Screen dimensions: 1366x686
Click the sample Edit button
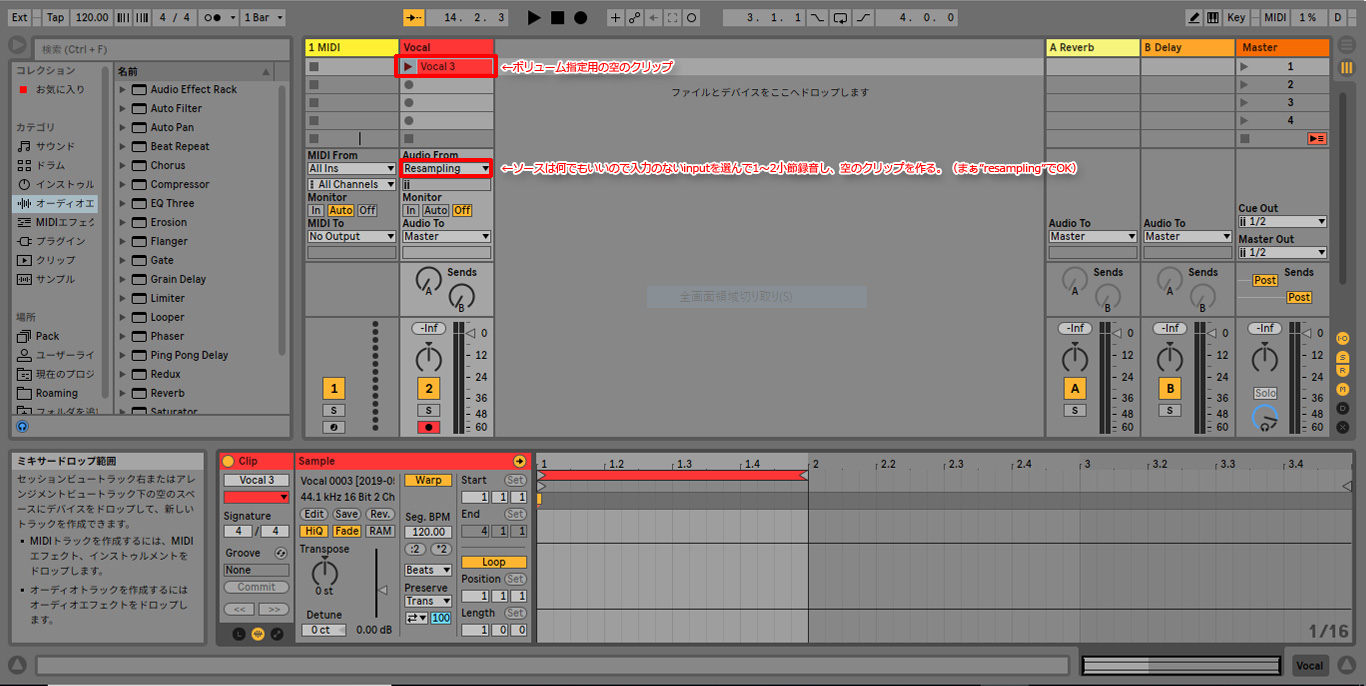coord(314,514)
